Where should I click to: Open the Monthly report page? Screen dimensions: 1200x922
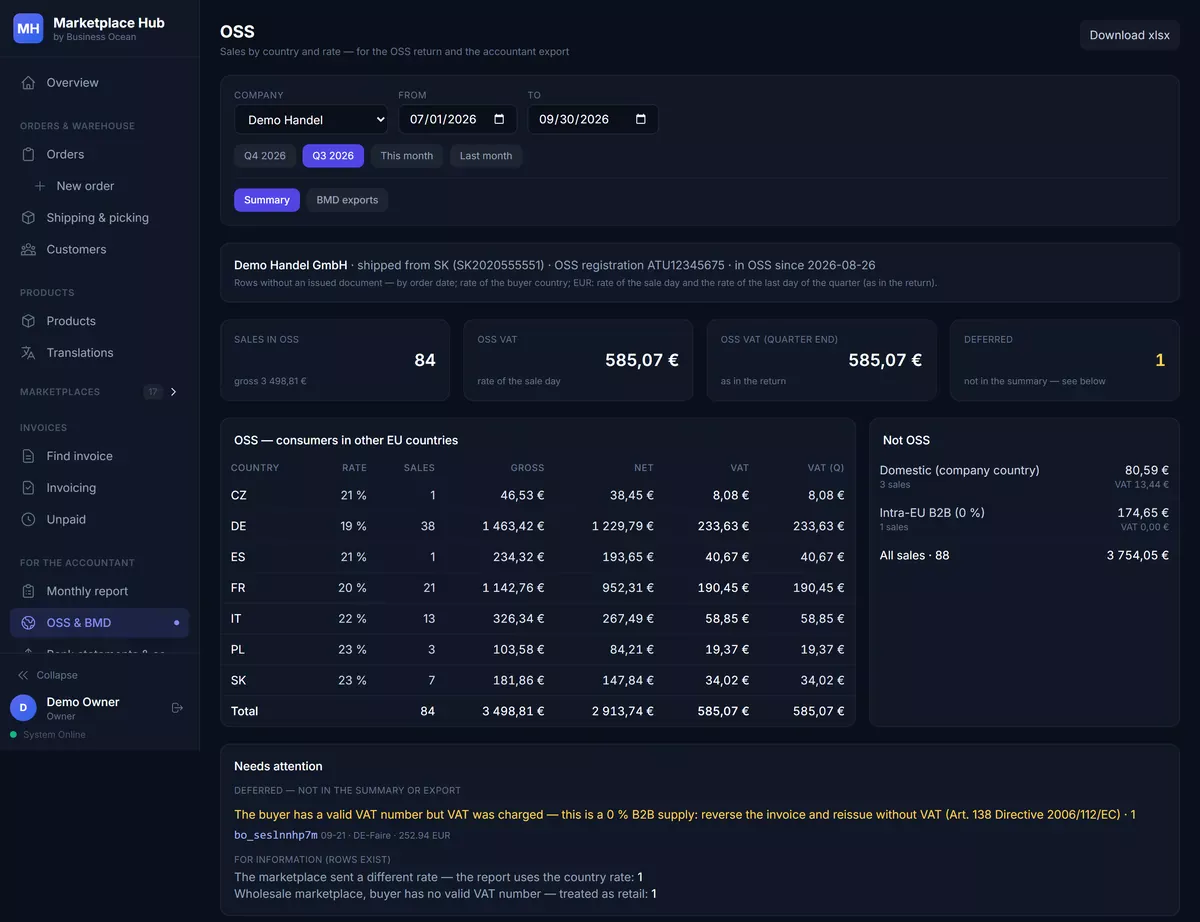(x=99, y=591)
